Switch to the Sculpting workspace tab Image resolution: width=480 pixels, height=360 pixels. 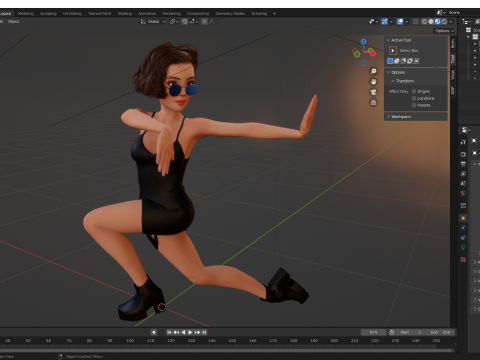click(48, 14)
